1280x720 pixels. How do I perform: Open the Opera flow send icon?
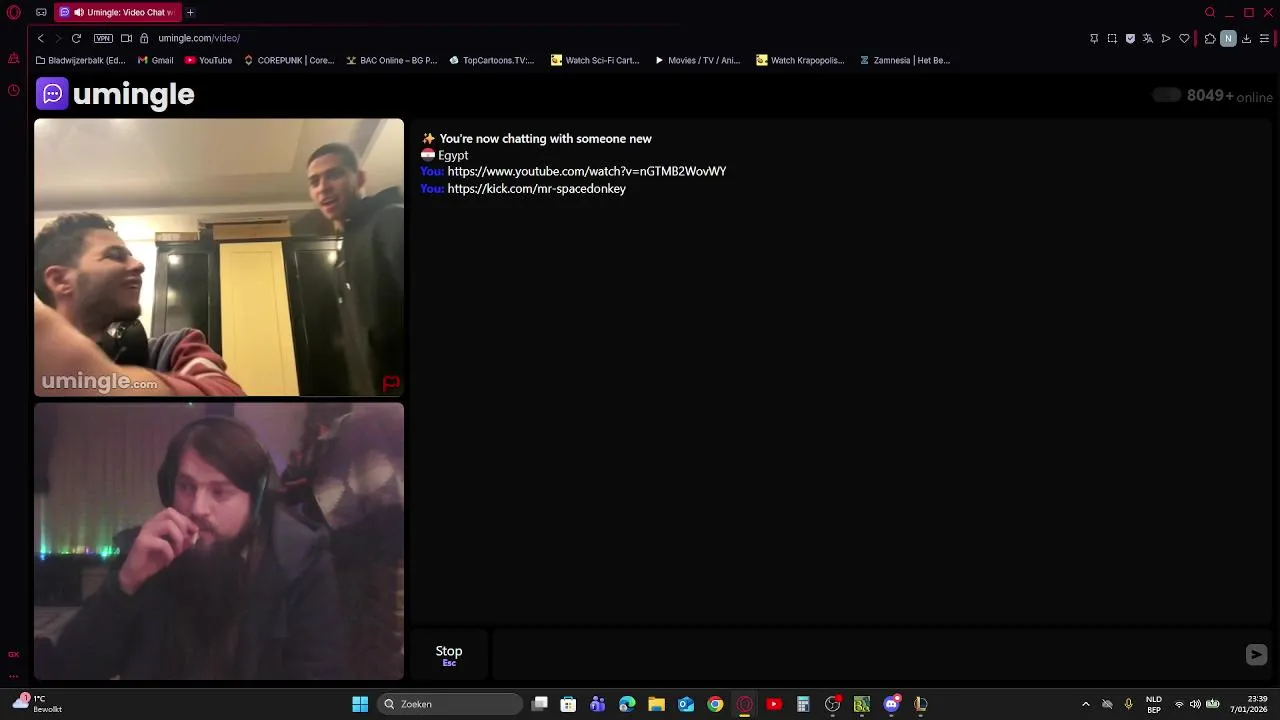[x=1166, y=38]
